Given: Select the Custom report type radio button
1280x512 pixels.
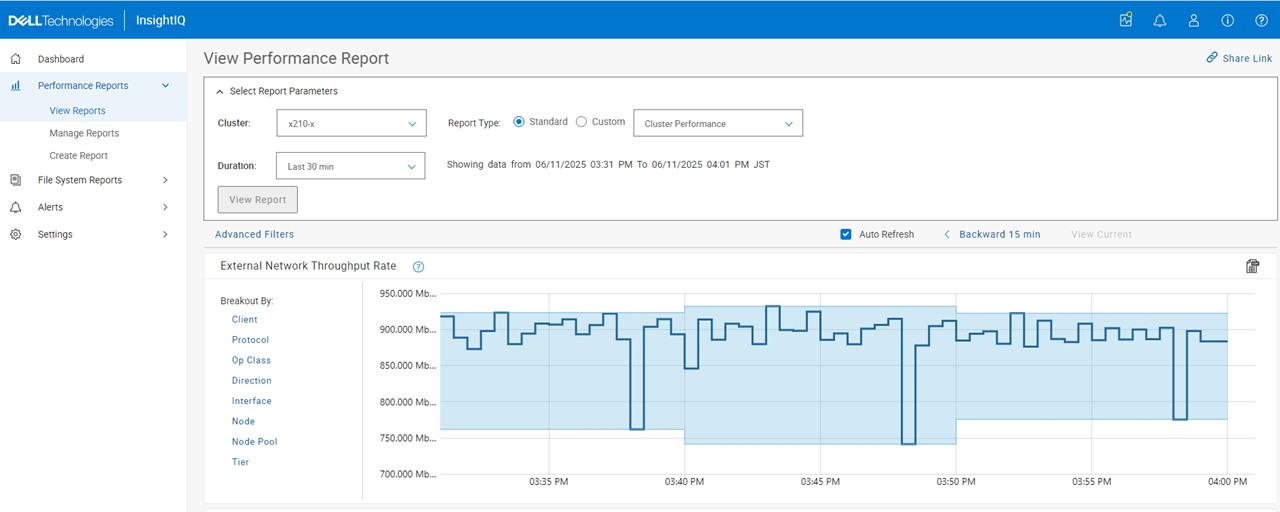Looking at the screenshot, I should (582, 122).
